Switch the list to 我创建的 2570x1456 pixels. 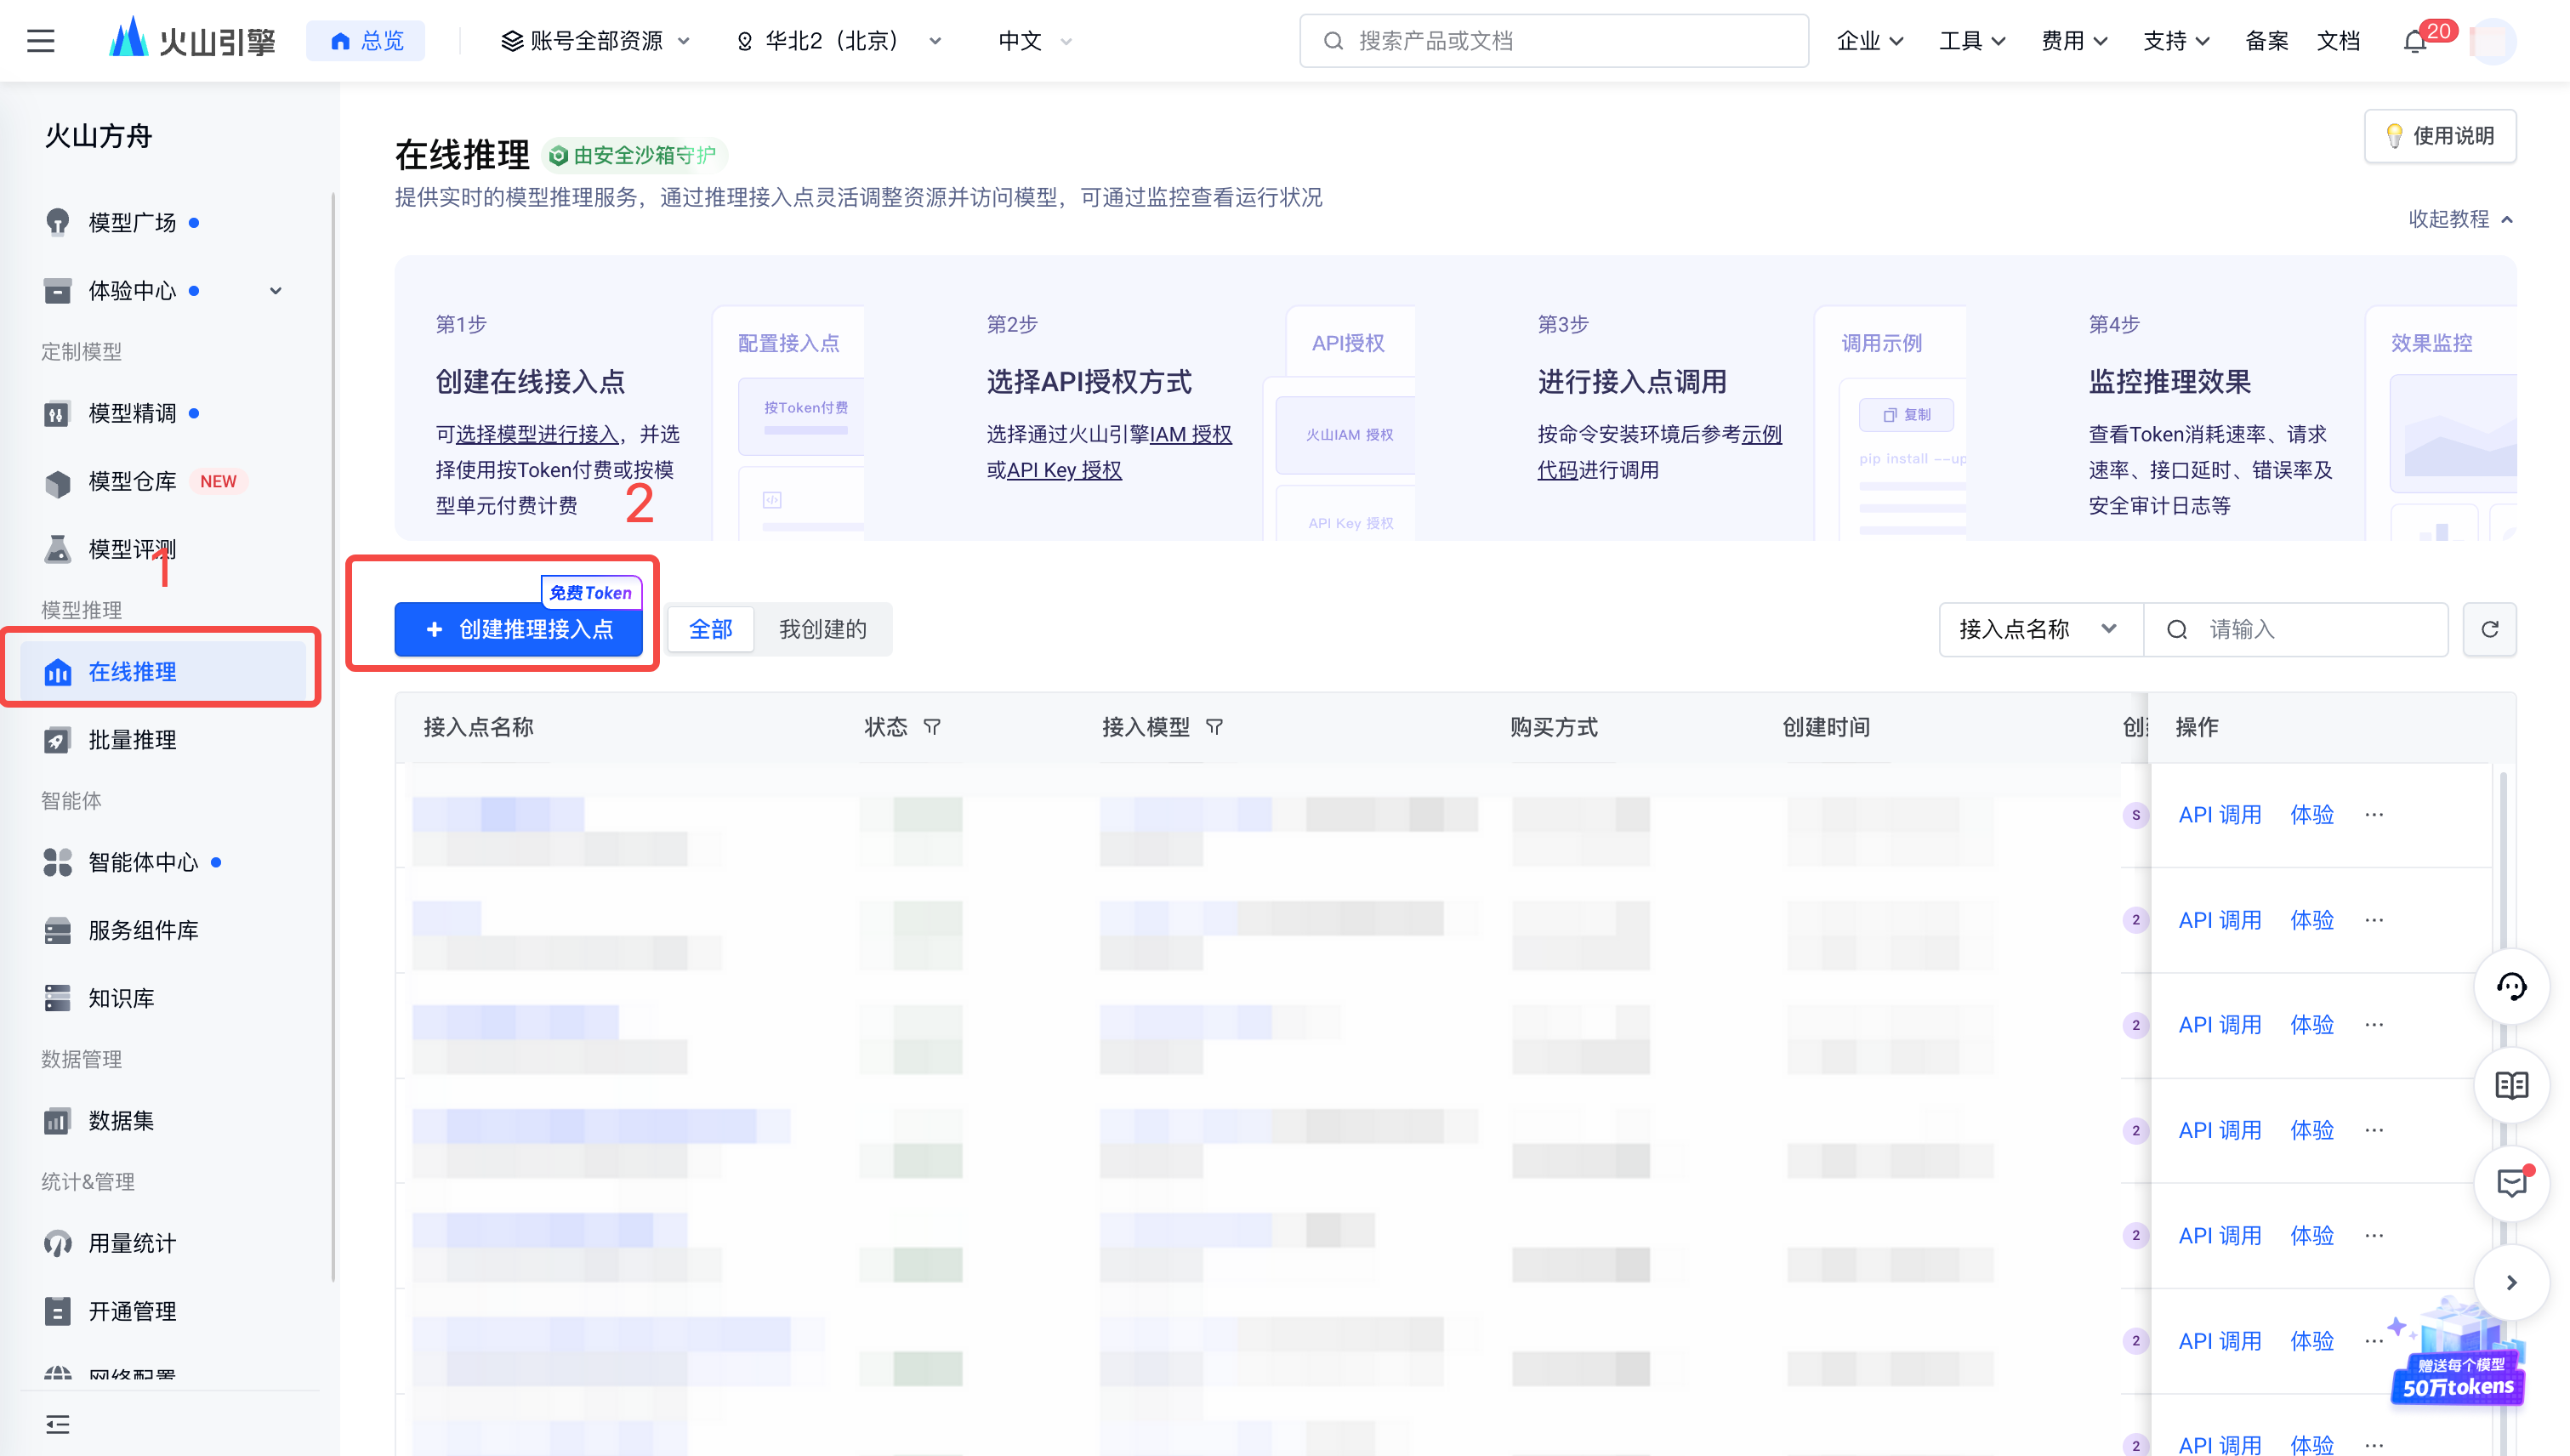pyautogui.click(x=822, y=629)
